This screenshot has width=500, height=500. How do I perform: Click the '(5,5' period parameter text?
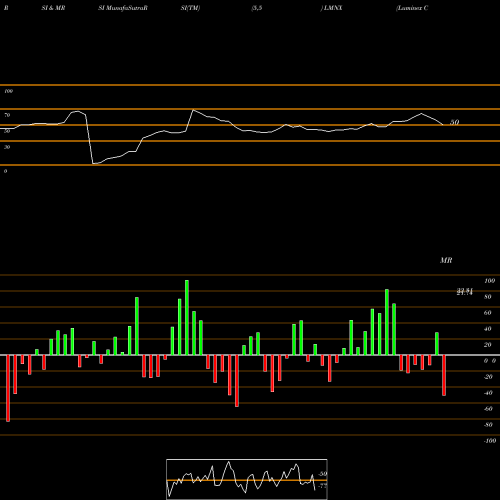coord(257,8)
